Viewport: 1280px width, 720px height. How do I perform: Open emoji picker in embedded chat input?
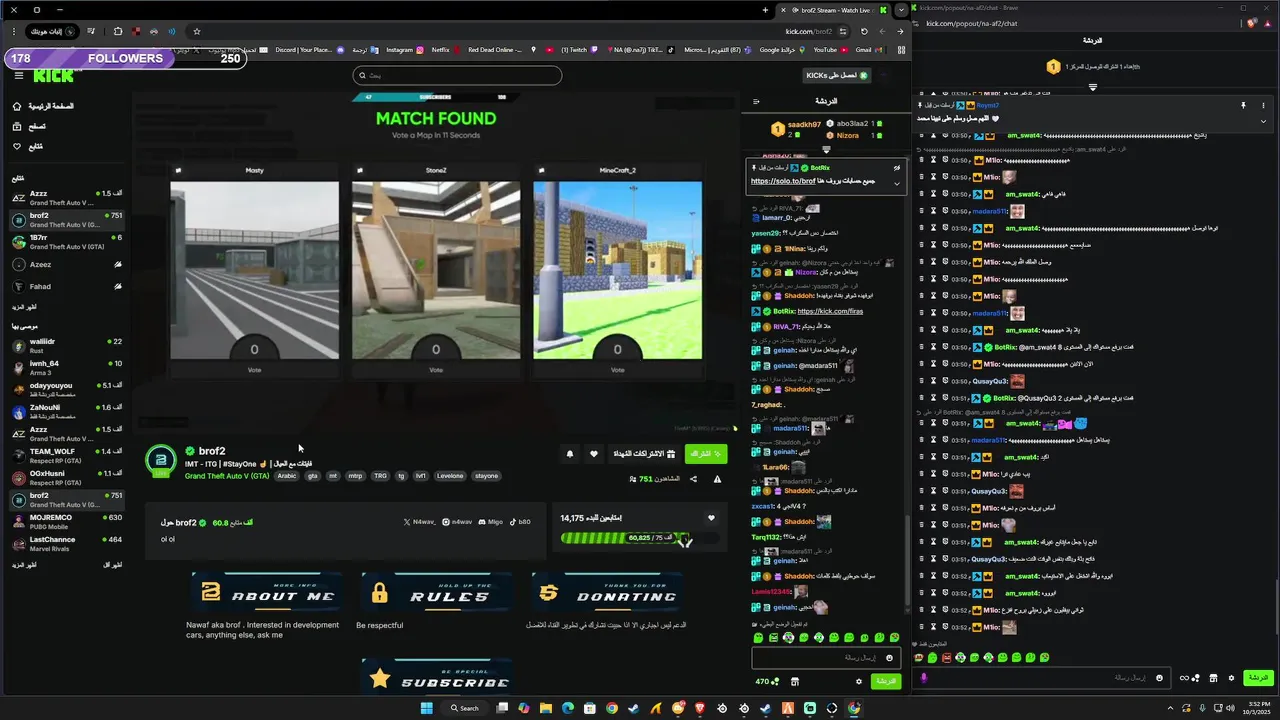pyautogui.click(x=889, y=658)
